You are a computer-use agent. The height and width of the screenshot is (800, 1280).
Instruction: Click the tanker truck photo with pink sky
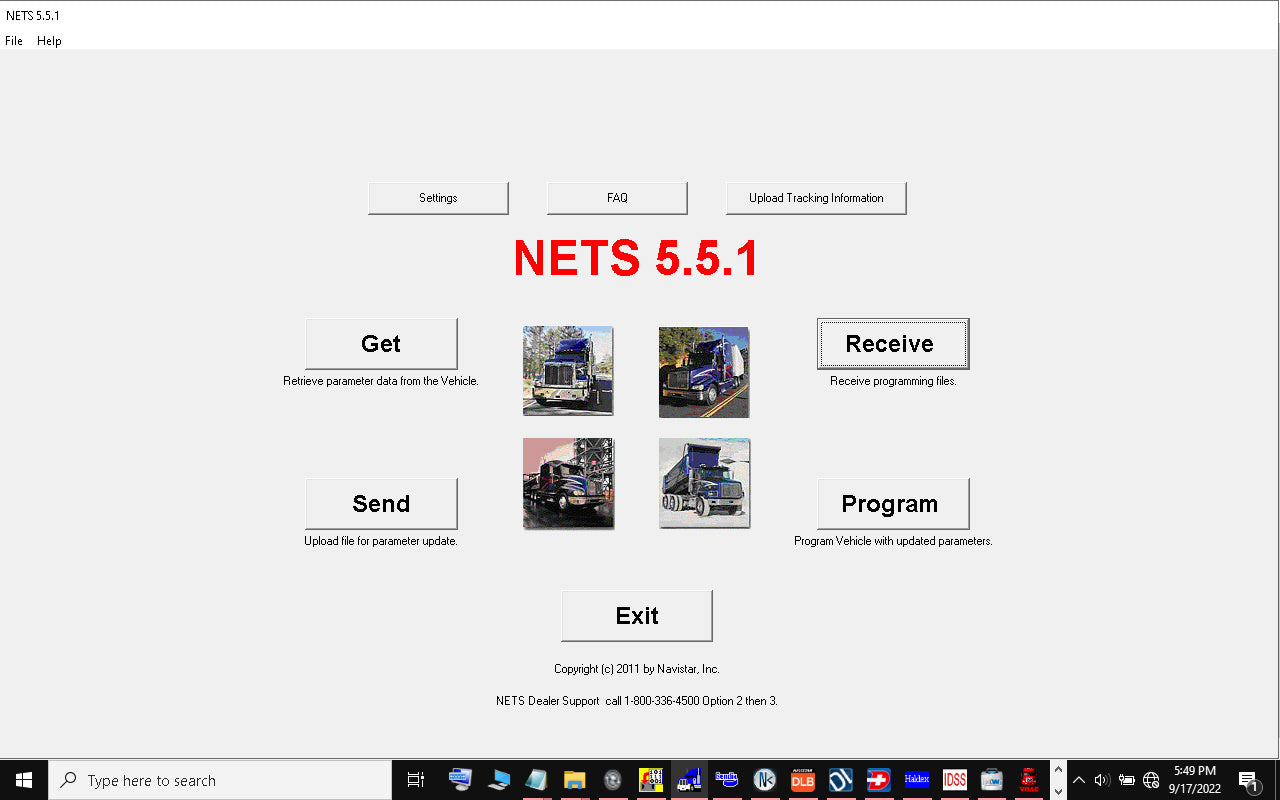point(568,483)
